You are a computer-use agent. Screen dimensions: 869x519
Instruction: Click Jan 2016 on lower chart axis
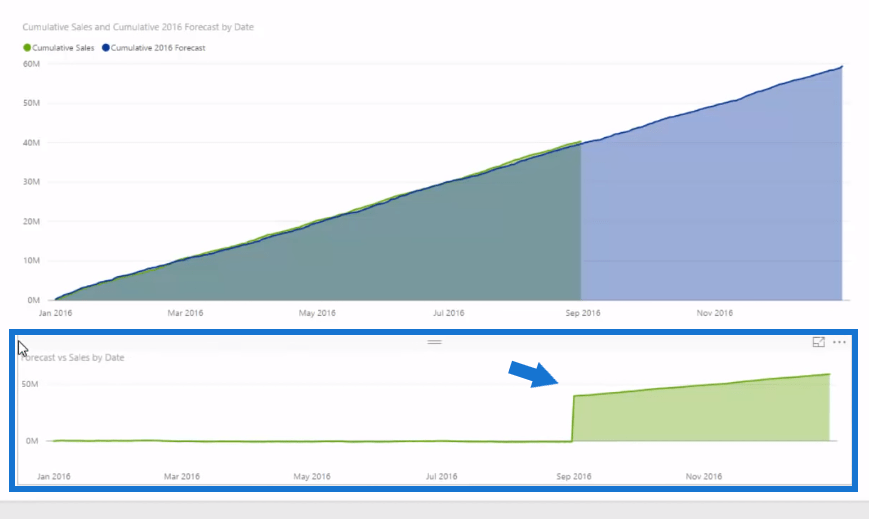coord(54,476)
